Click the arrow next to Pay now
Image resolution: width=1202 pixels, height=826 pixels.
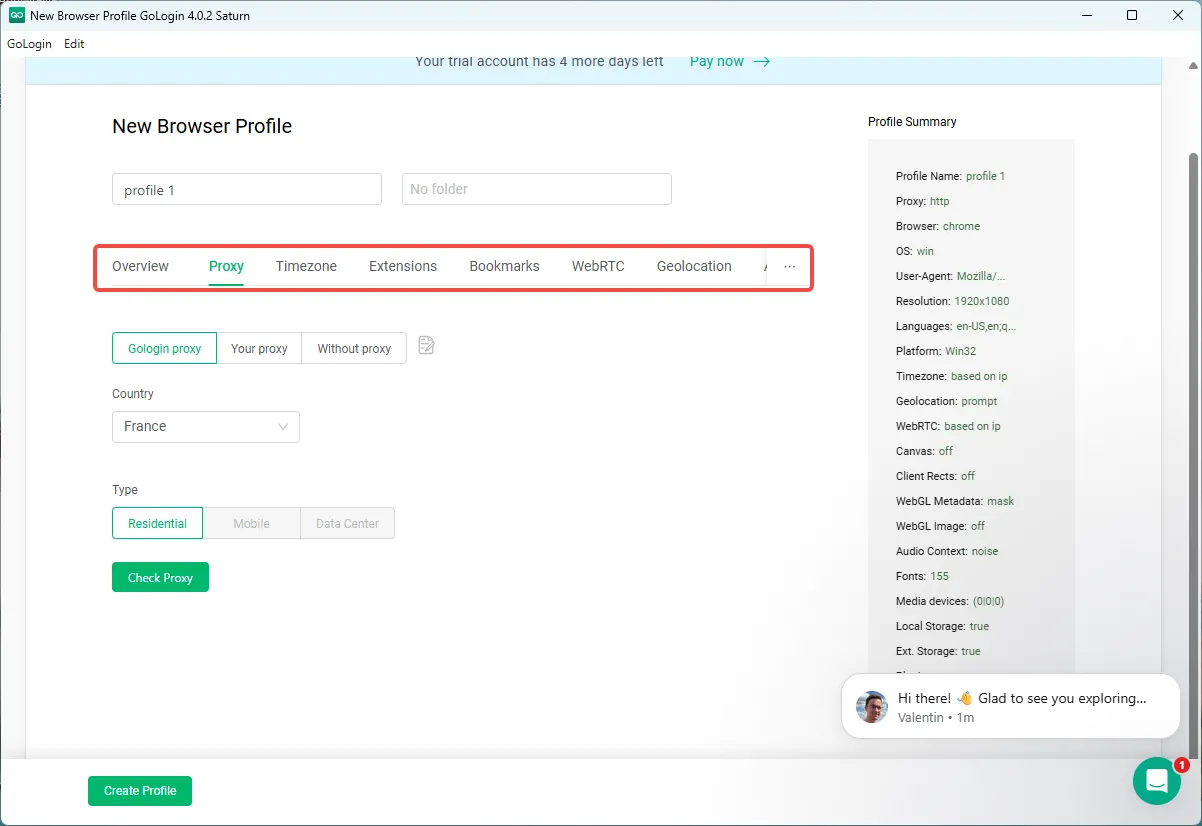762,61
